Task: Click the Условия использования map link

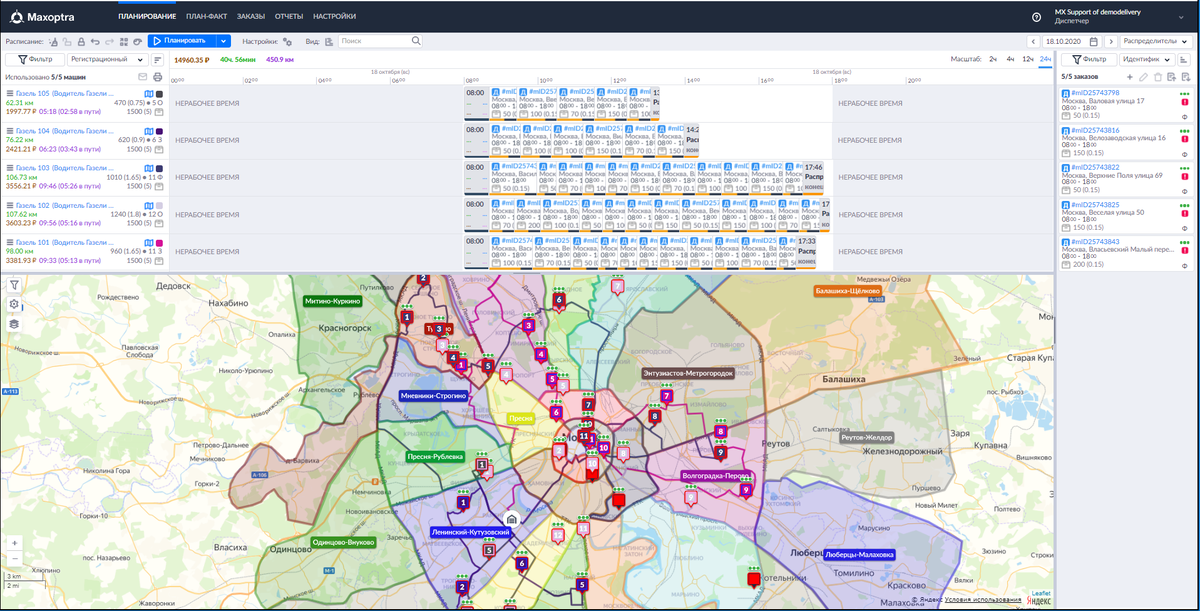Action: [x=985, y=599]
